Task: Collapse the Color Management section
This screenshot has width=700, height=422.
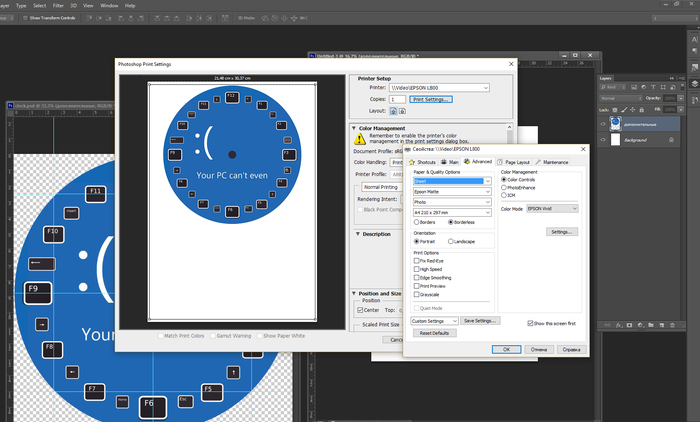Action: [354, 127]
